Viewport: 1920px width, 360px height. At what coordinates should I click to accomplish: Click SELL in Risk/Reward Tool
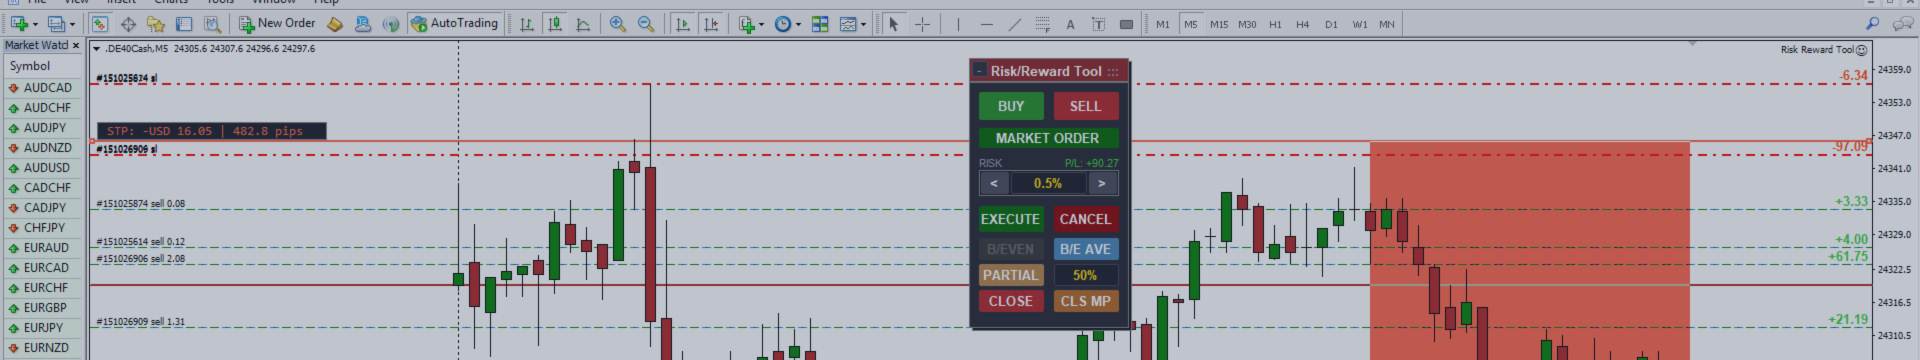1085,106
